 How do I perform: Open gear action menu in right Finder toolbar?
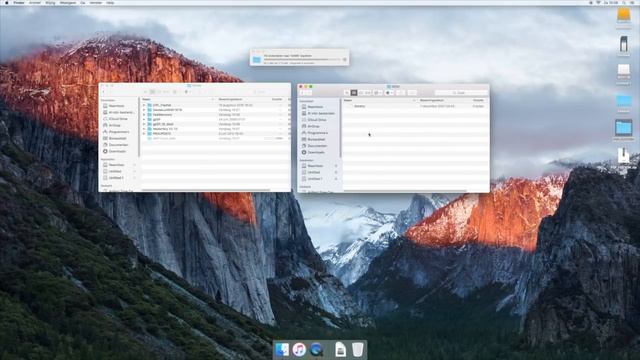tap(389, 93)
